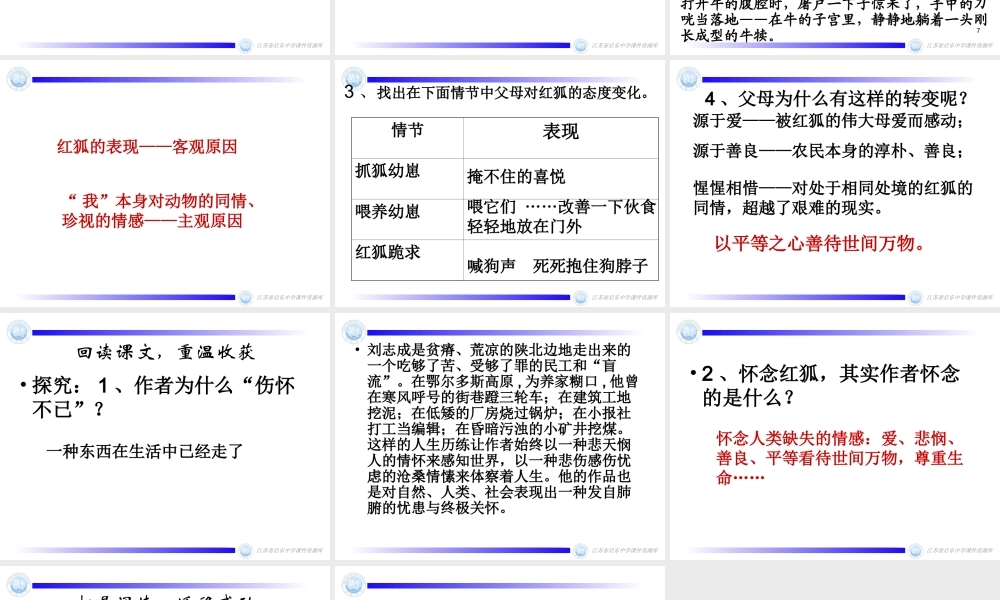The width and height of the screenshot is (1000, 600).
Task: Click the red text 红狐的表现——客观原因
Action: point(147,147)
